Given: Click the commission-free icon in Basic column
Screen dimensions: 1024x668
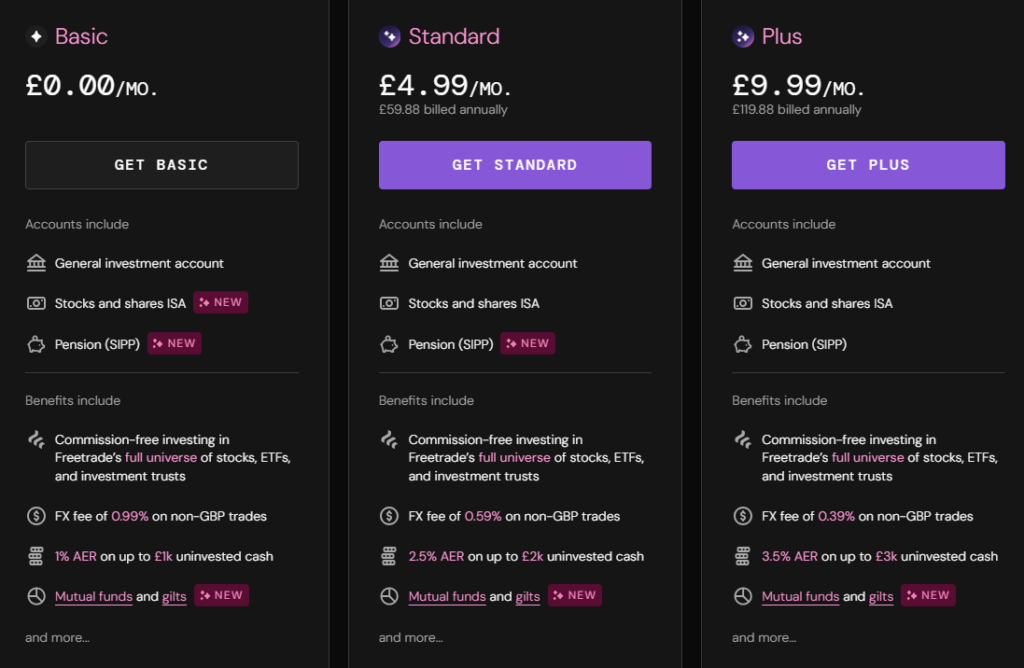Looking at the screenshot, I should point(36,440).
